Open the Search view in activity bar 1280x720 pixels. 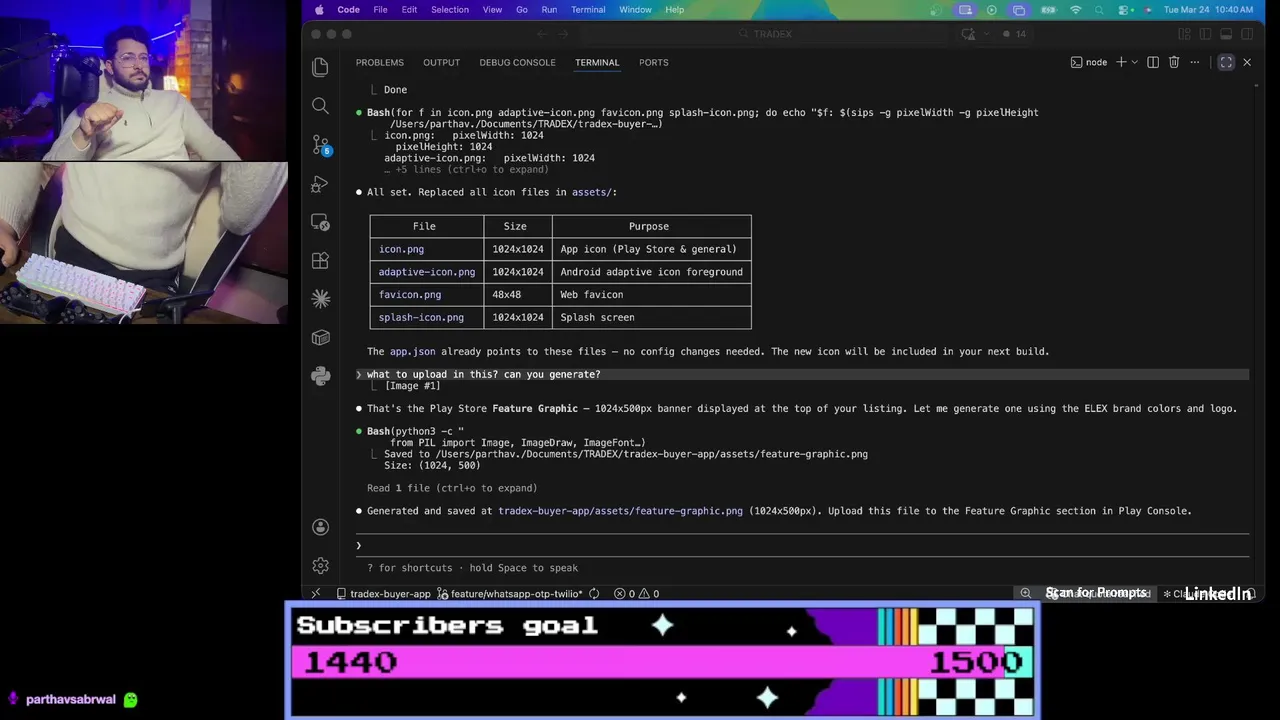pyautogui.click(x=320, y=106)
